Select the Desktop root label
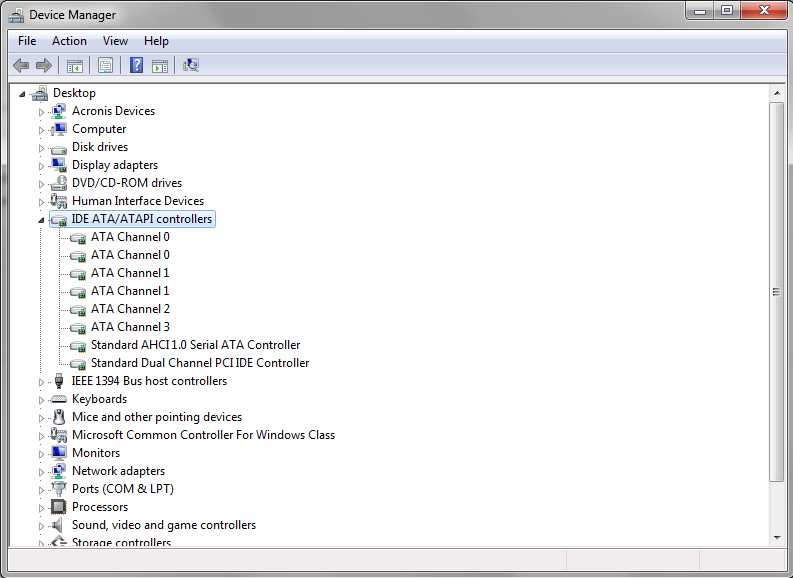The width and height of the screenshot is (793, 578). (x=74, y=93)
